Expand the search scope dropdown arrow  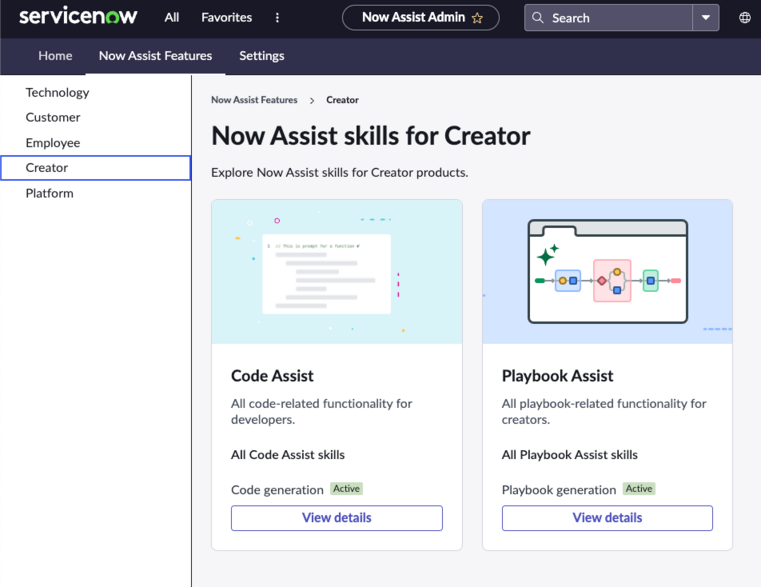click(x=706, y=18)
